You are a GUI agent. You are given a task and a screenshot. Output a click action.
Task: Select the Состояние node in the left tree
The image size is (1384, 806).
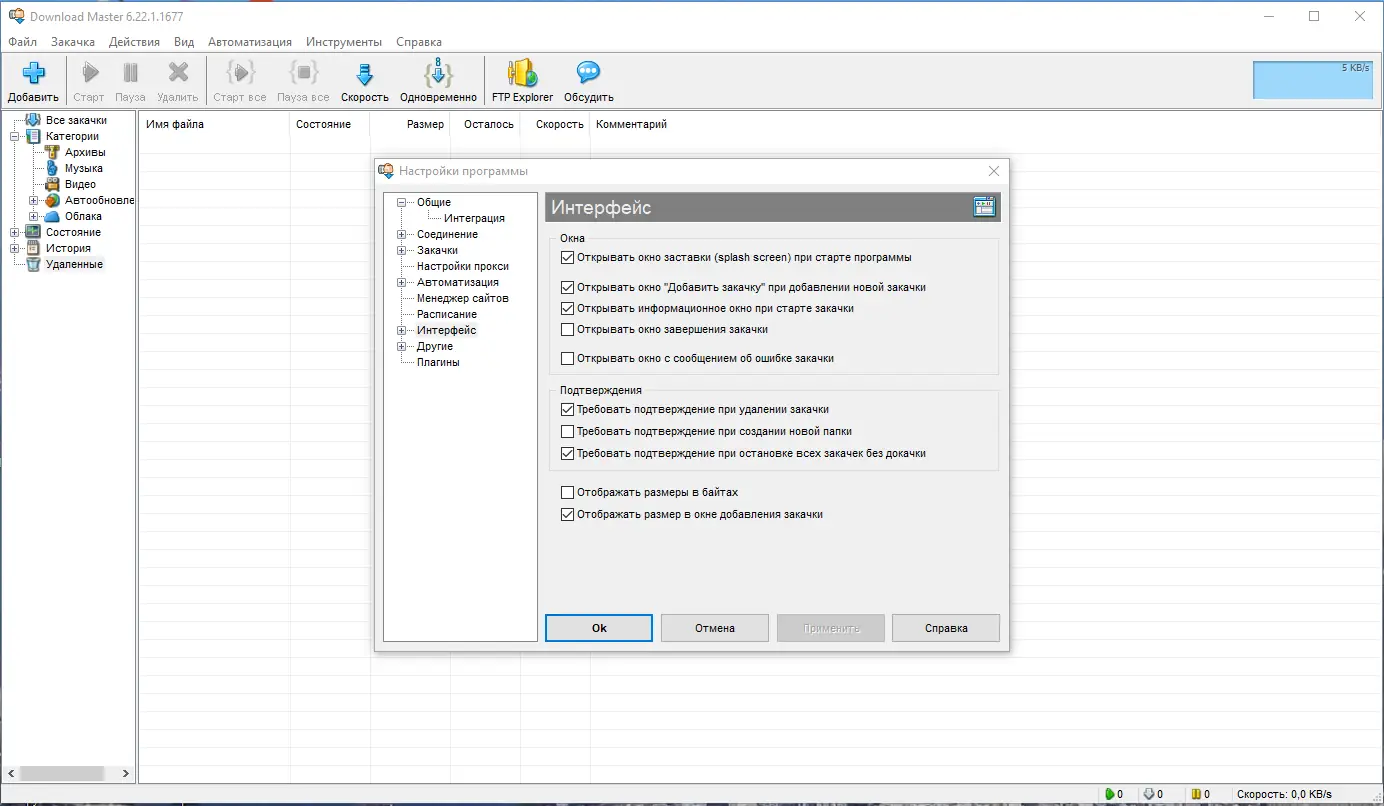click(x=73, y=232)
